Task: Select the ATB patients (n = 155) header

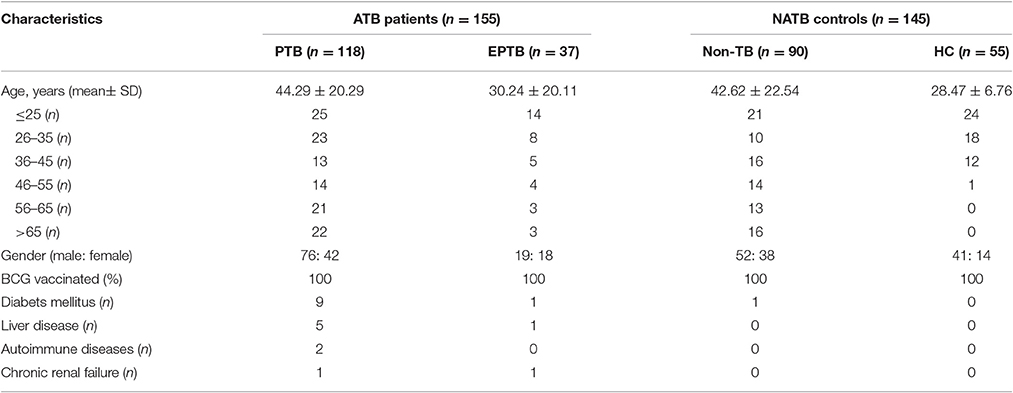Action: (428, 20)
